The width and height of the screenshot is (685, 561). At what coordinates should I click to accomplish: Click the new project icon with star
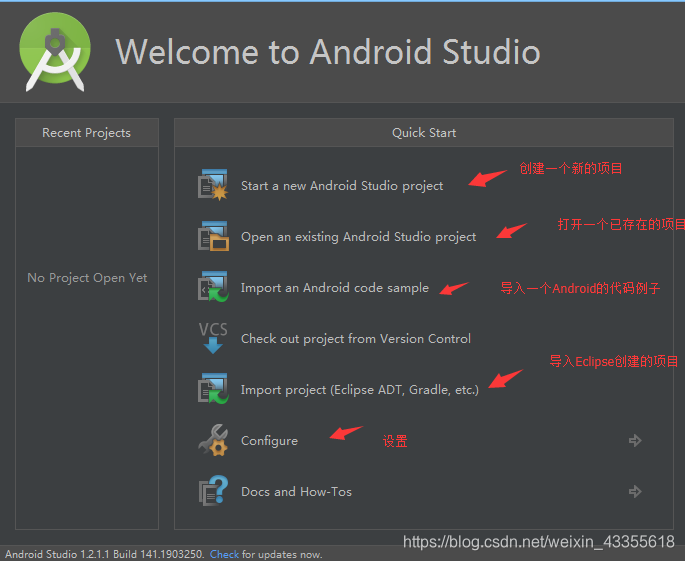pos(213,185)
